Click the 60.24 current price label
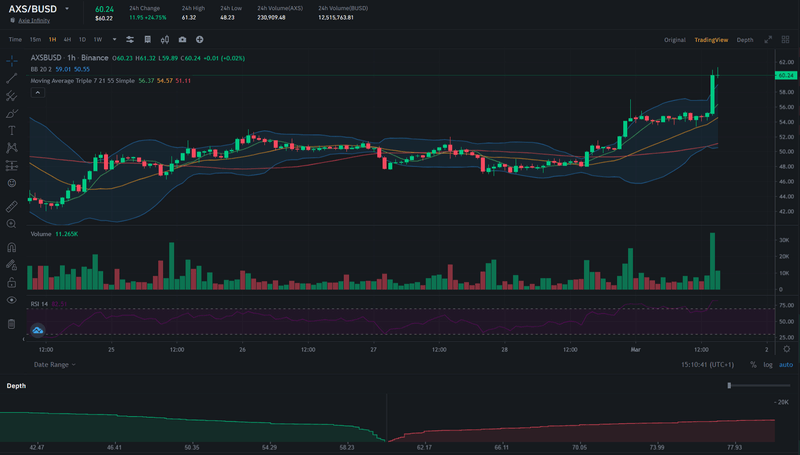This screenshot has width=800, height=455. (786, 75)
